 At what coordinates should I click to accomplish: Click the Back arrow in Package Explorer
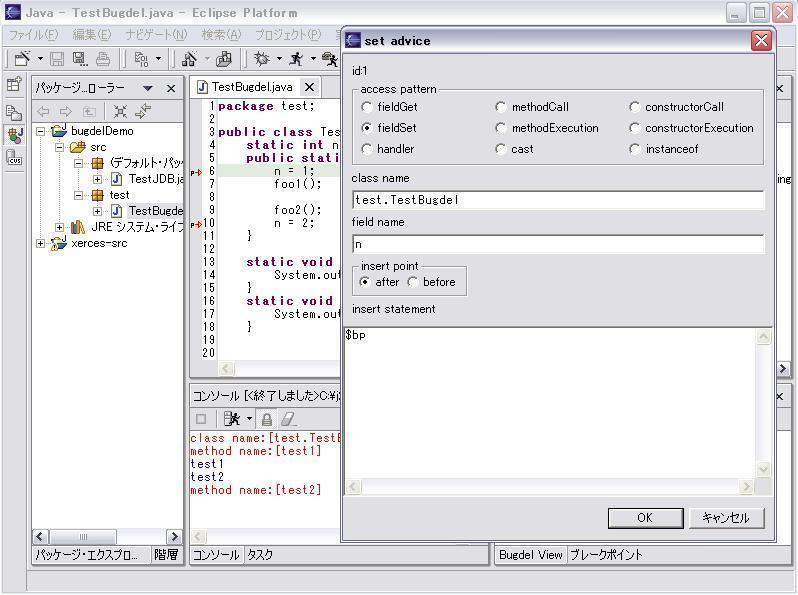pos(43,111)
